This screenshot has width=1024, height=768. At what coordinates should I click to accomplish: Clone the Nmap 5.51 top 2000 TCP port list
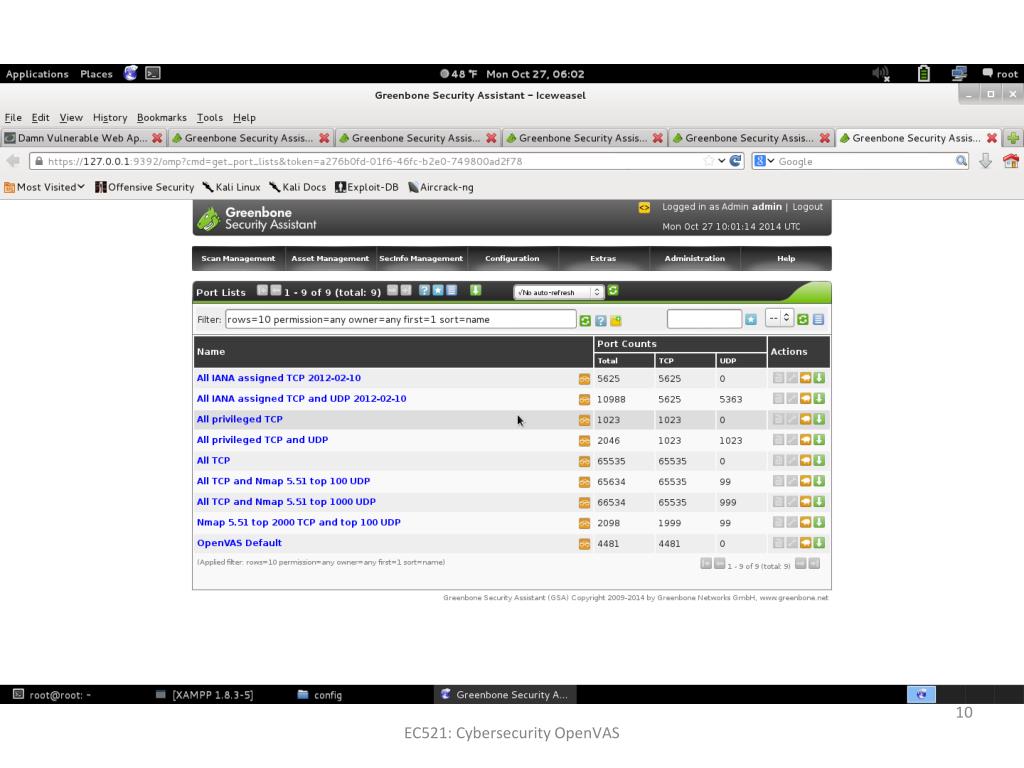[x=805, y=522]
